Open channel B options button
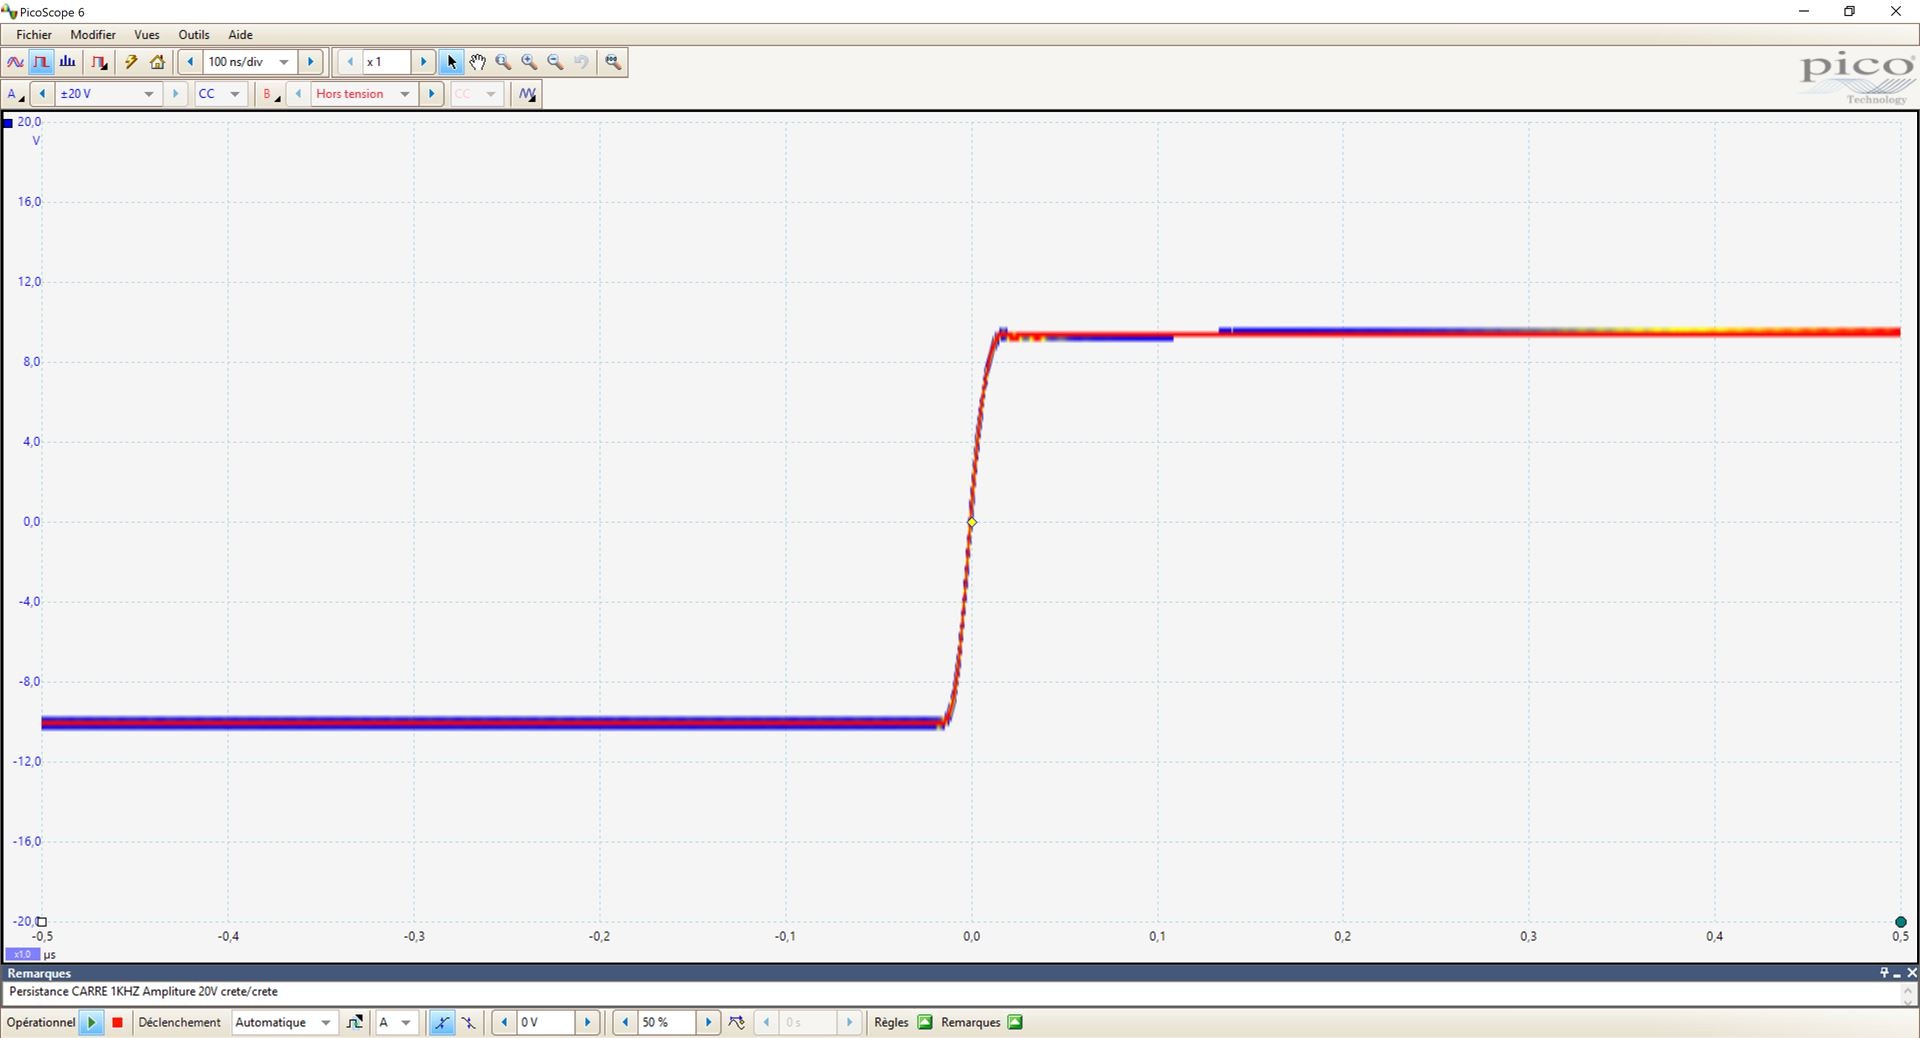 pyautogui.click(x=270, y=94)
